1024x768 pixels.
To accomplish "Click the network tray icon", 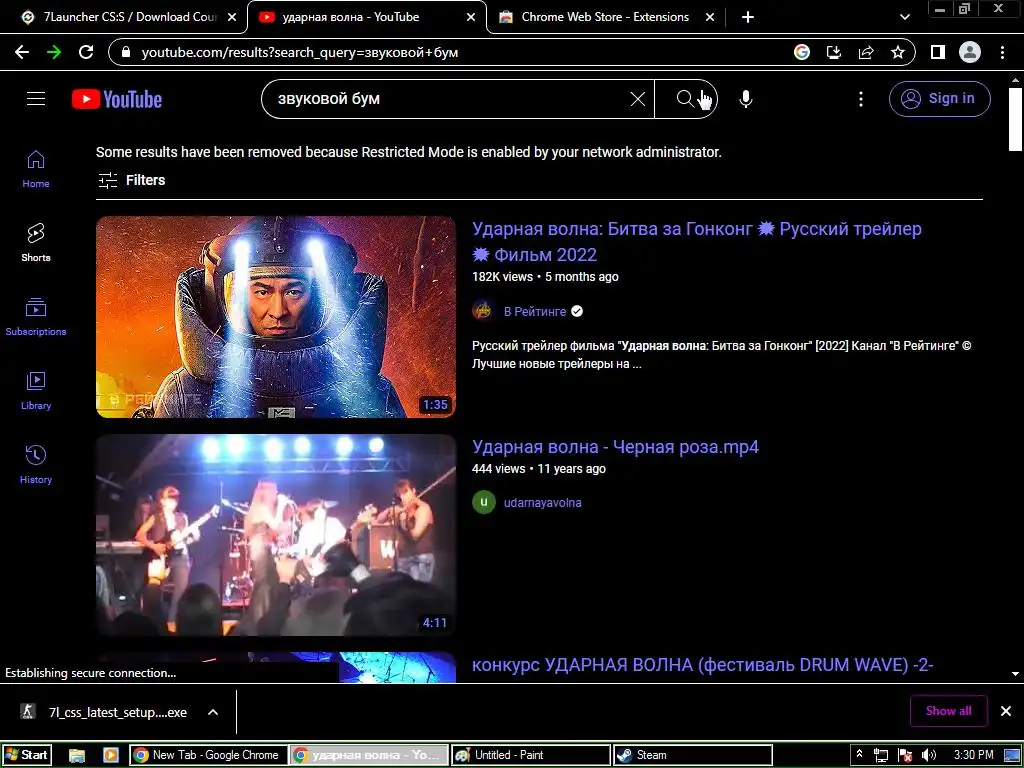I will pyautogui.click(x=881, y=755).
